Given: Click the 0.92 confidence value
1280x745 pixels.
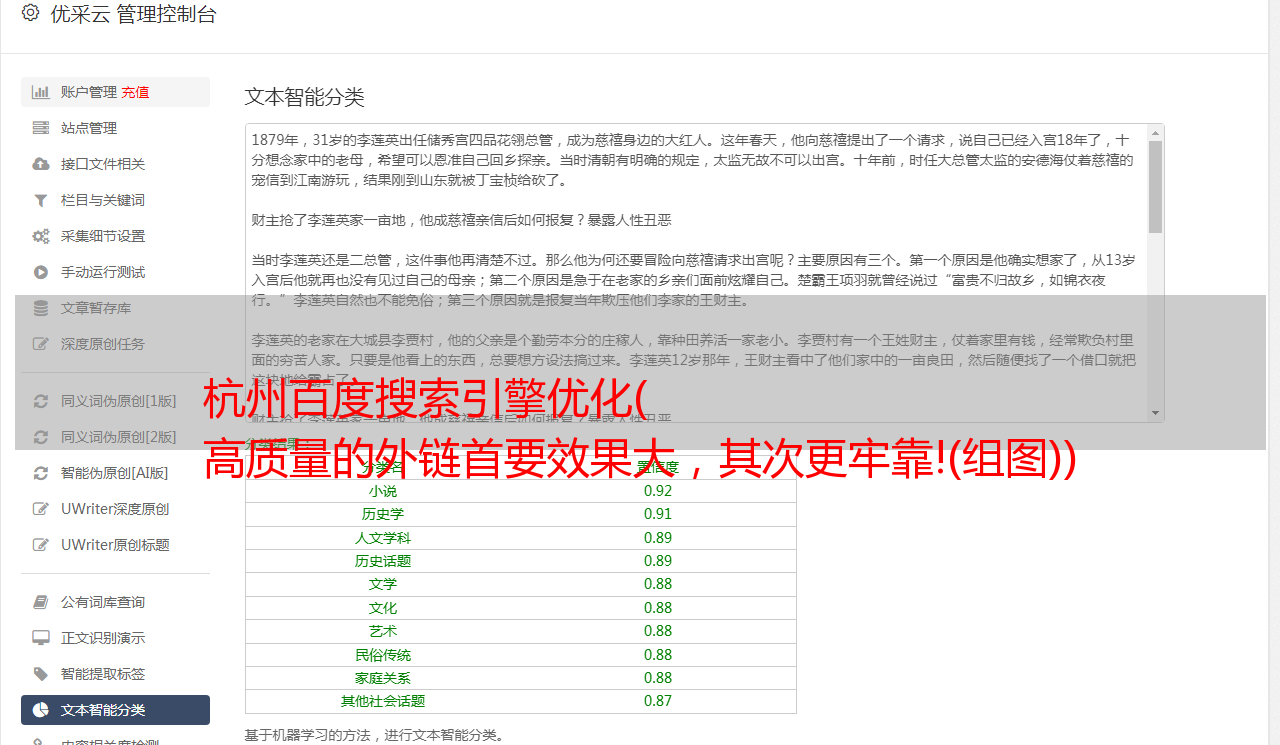Looking at the screenshot, I should pos(658,491).
